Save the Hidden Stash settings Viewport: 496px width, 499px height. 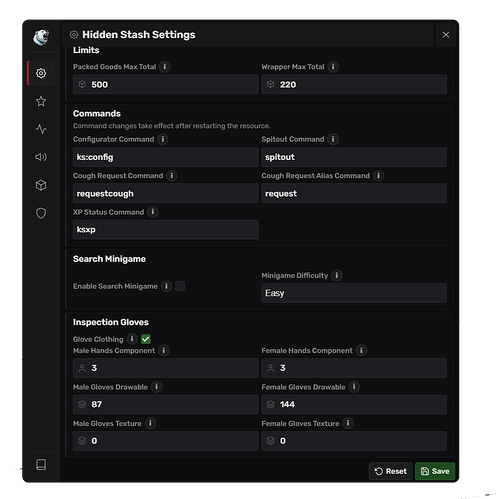click(435, 471)
